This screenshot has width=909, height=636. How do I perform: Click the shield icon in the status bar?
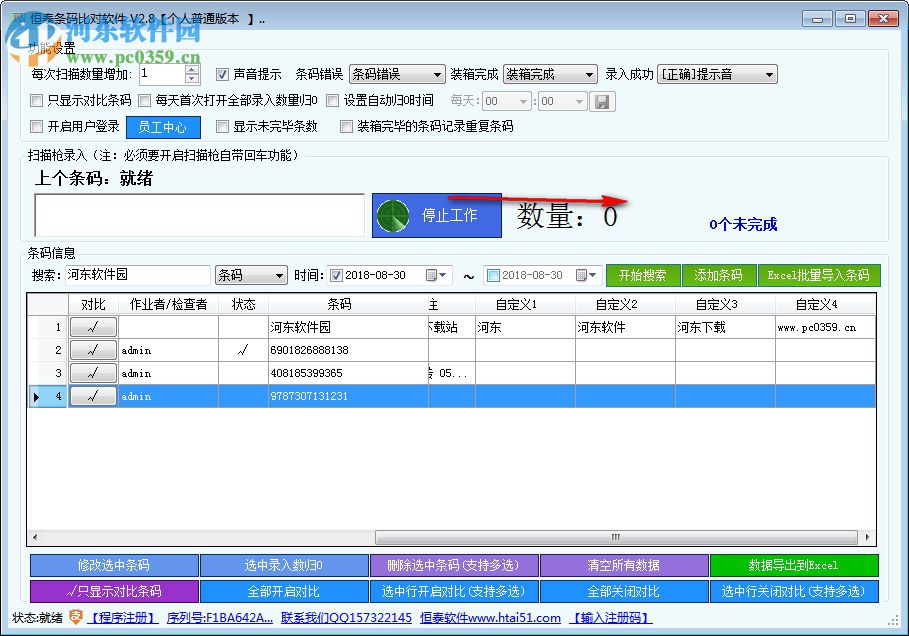(77, 617)
